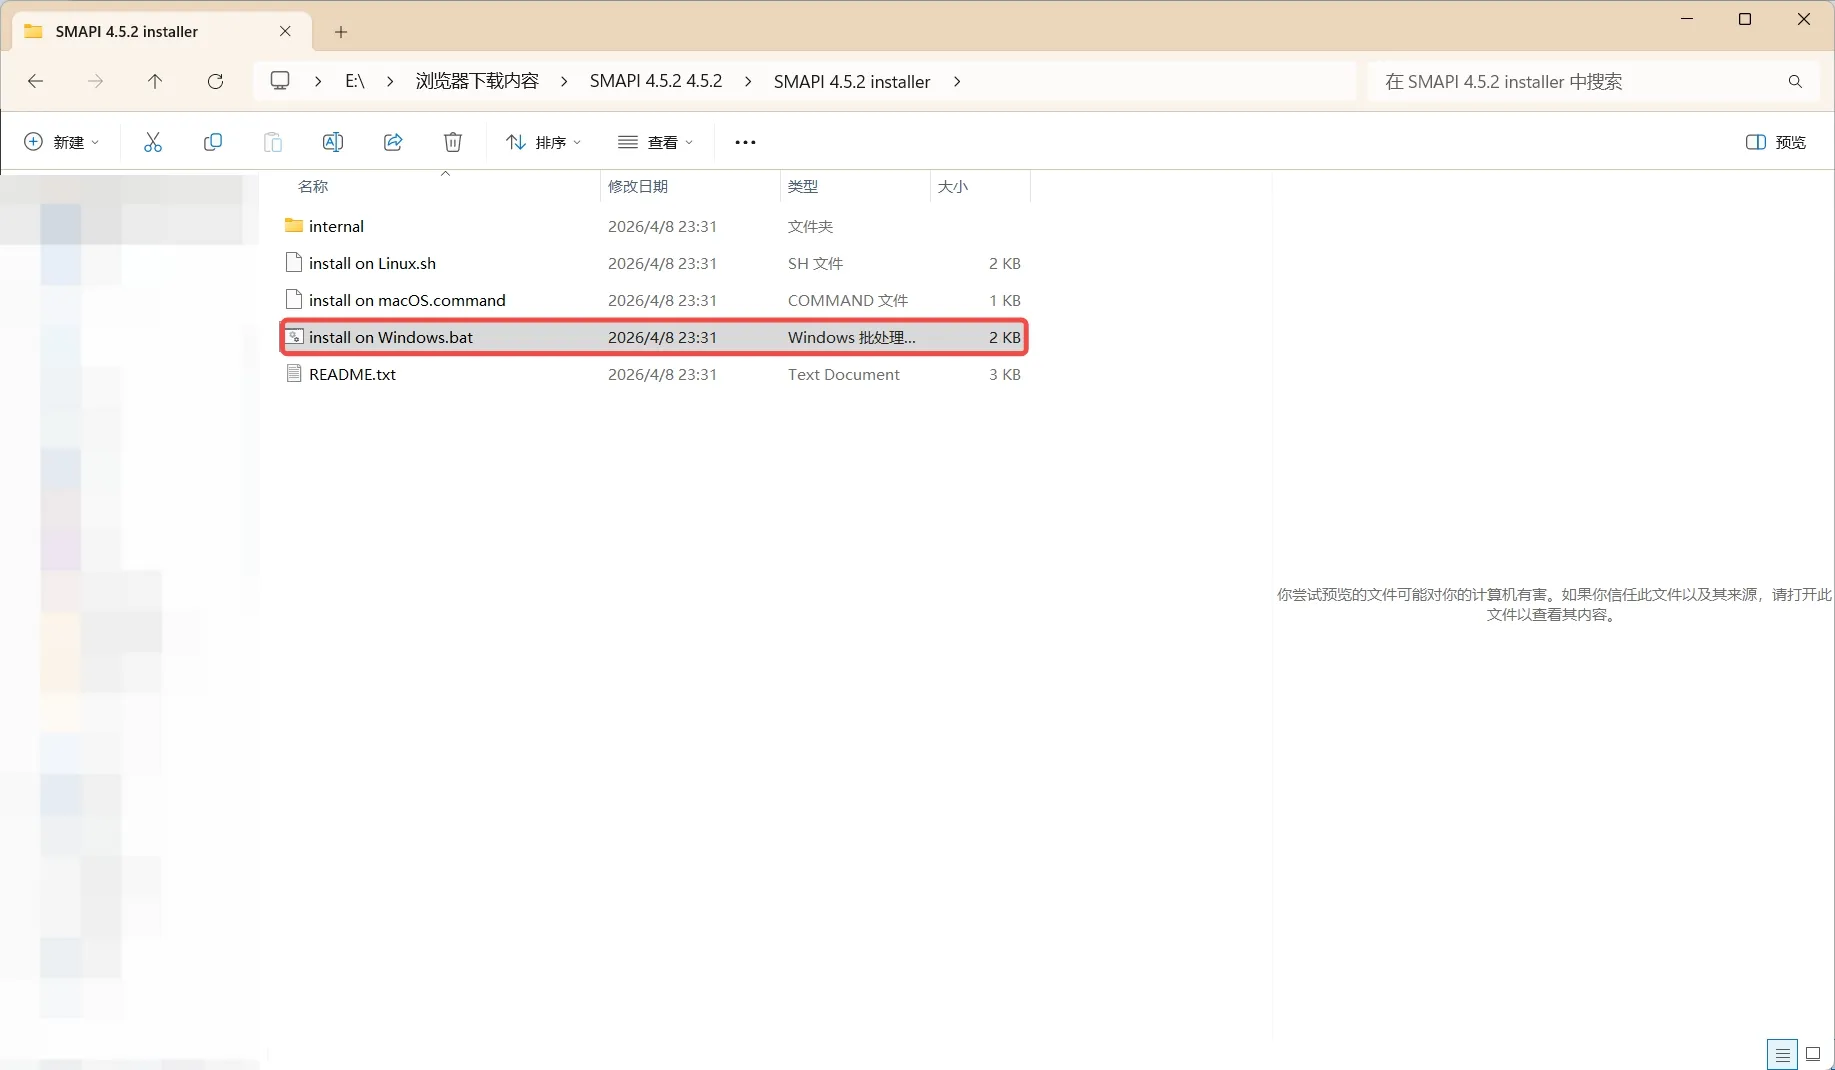Switch to details view layout

[1782, 1054]
